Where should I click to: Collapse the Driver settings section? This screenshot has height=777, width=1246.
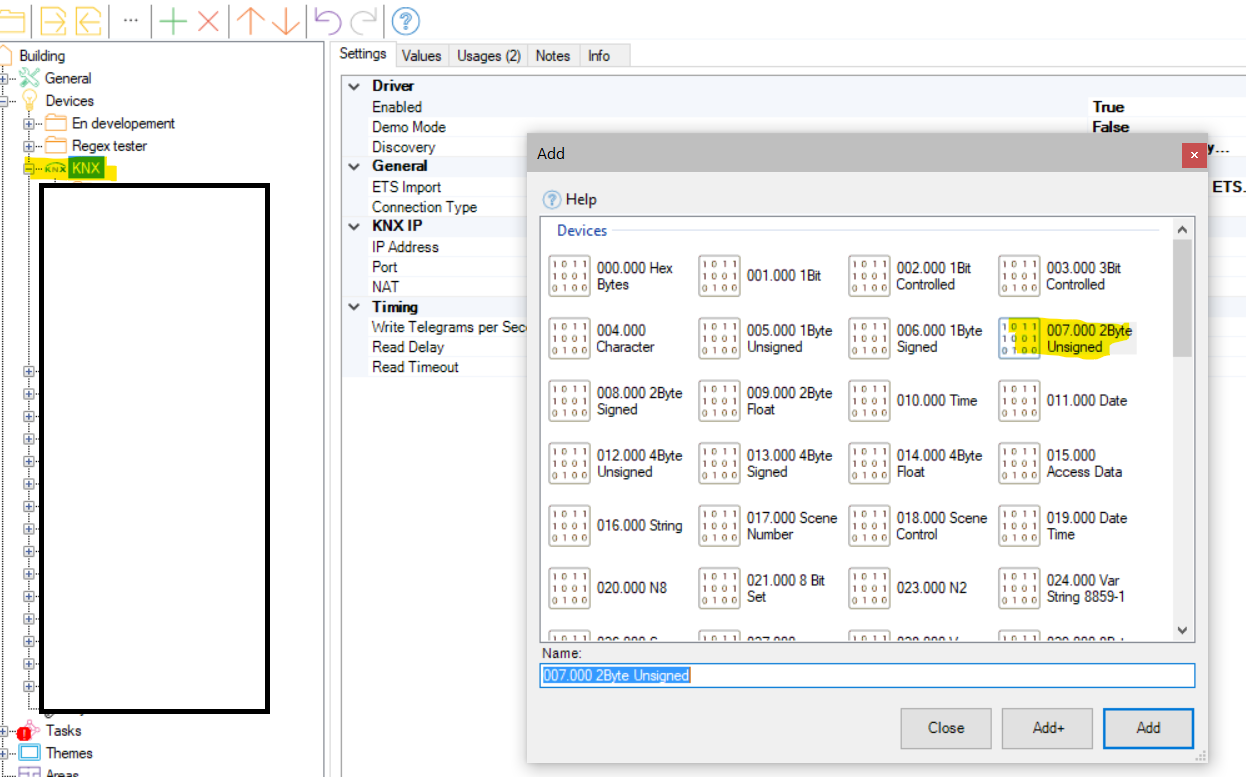tap(354, 87)
